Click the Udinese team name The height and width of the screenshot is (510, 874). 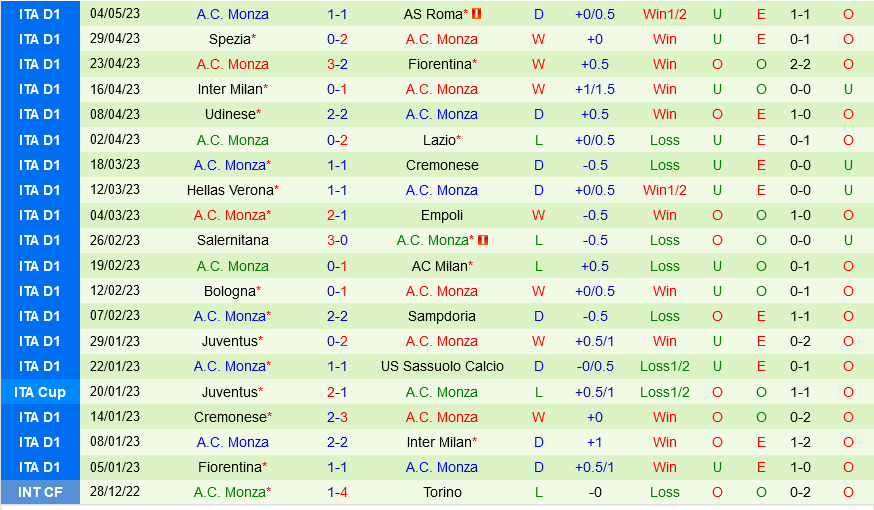(230, 114)
